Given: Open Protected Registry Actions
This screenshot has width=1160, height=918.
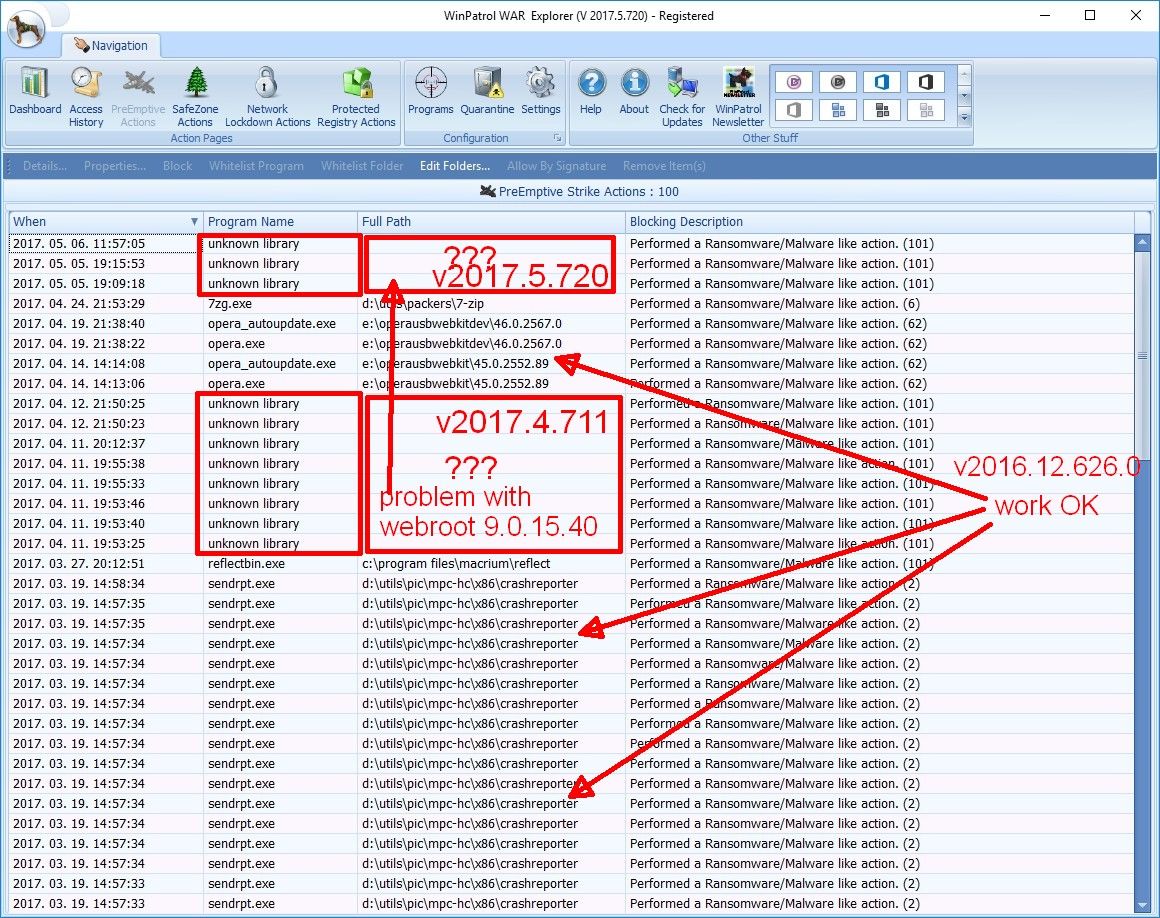Looking at the screenshot, I should click(356, 97).
